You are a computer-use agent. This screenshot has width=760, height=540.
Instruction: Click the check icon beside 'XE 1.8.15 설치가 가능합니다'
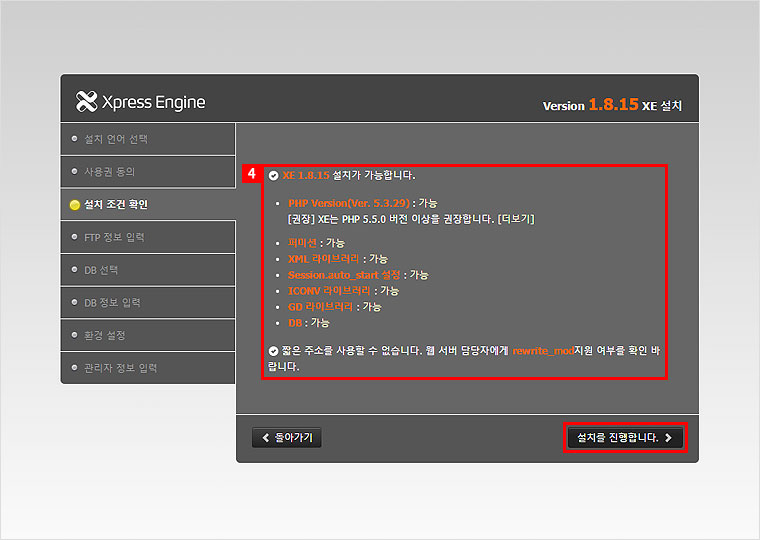point(274,175)
